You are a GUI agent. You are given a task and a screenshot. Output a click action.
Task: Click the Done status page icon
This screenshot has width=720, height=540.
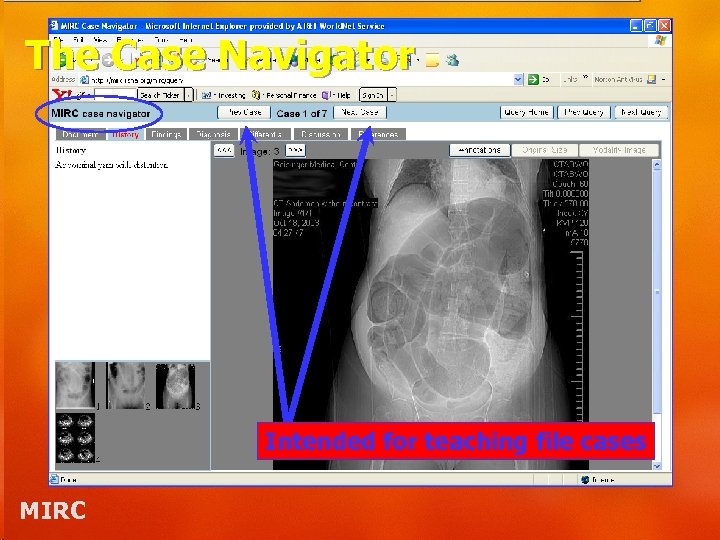[x=54, y=479]
